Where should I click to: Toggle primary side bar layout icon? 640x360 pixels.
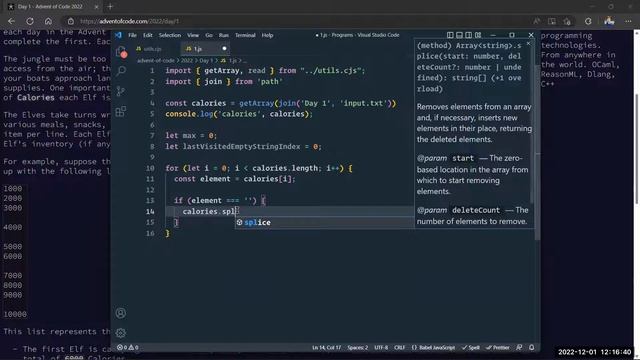tap(450, 35)
